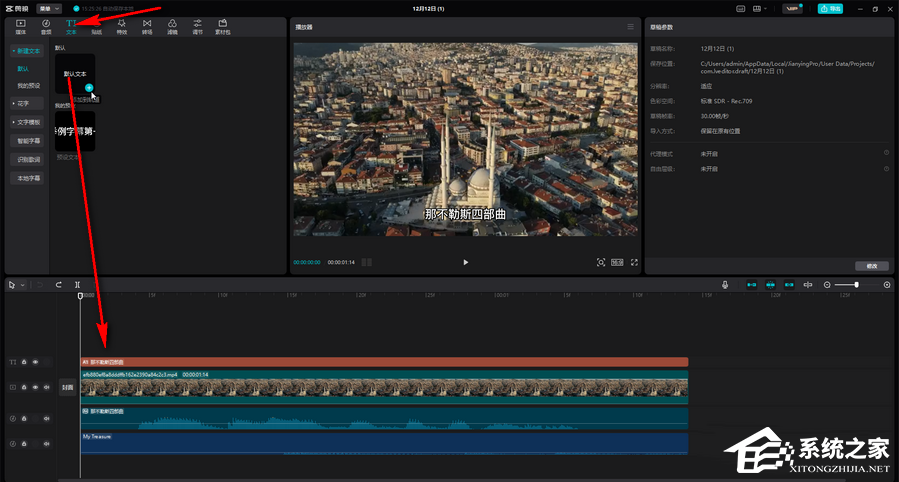Click the timeline zoom slider handle
Screen dimensions: 899x482
point(856,285)
